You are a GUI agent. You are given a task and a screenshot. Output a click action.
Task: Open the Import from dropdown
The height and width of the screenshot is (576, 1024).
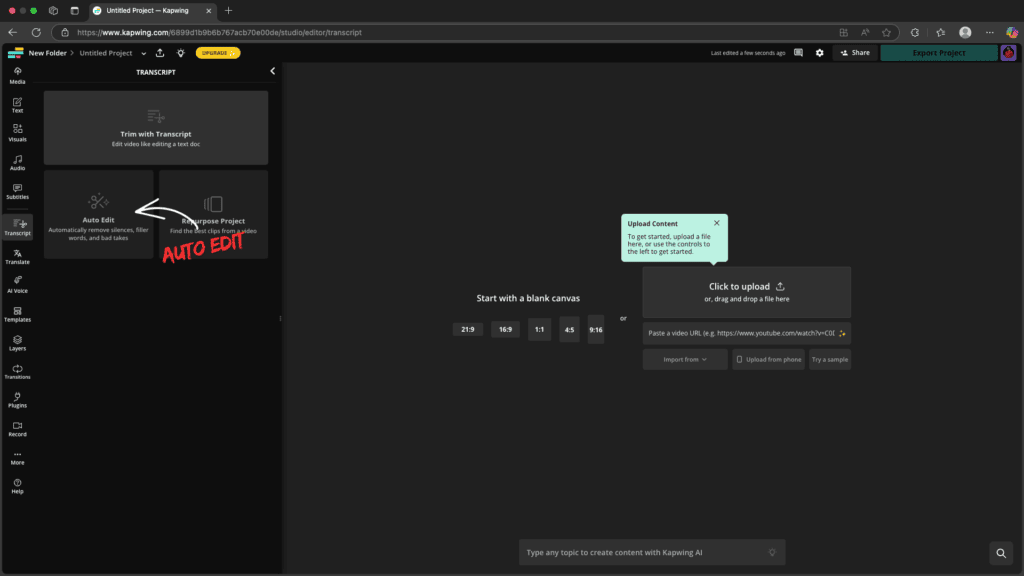tap(684, 359)
